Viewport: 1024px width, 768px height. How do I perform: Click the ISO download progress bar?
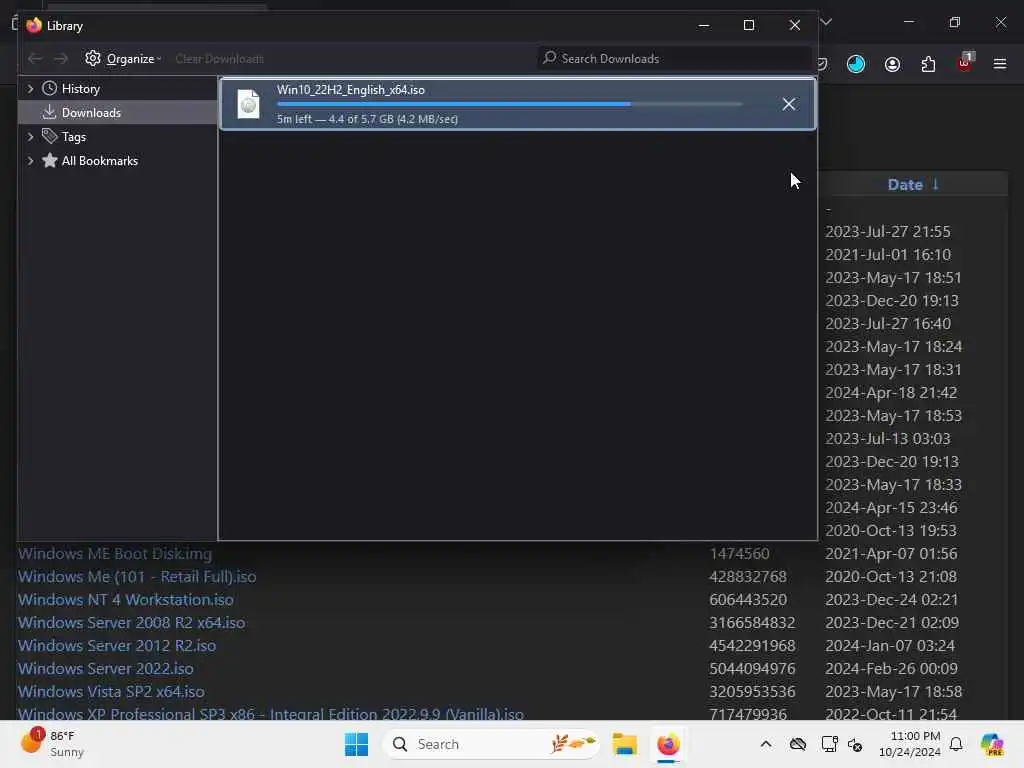509,104
